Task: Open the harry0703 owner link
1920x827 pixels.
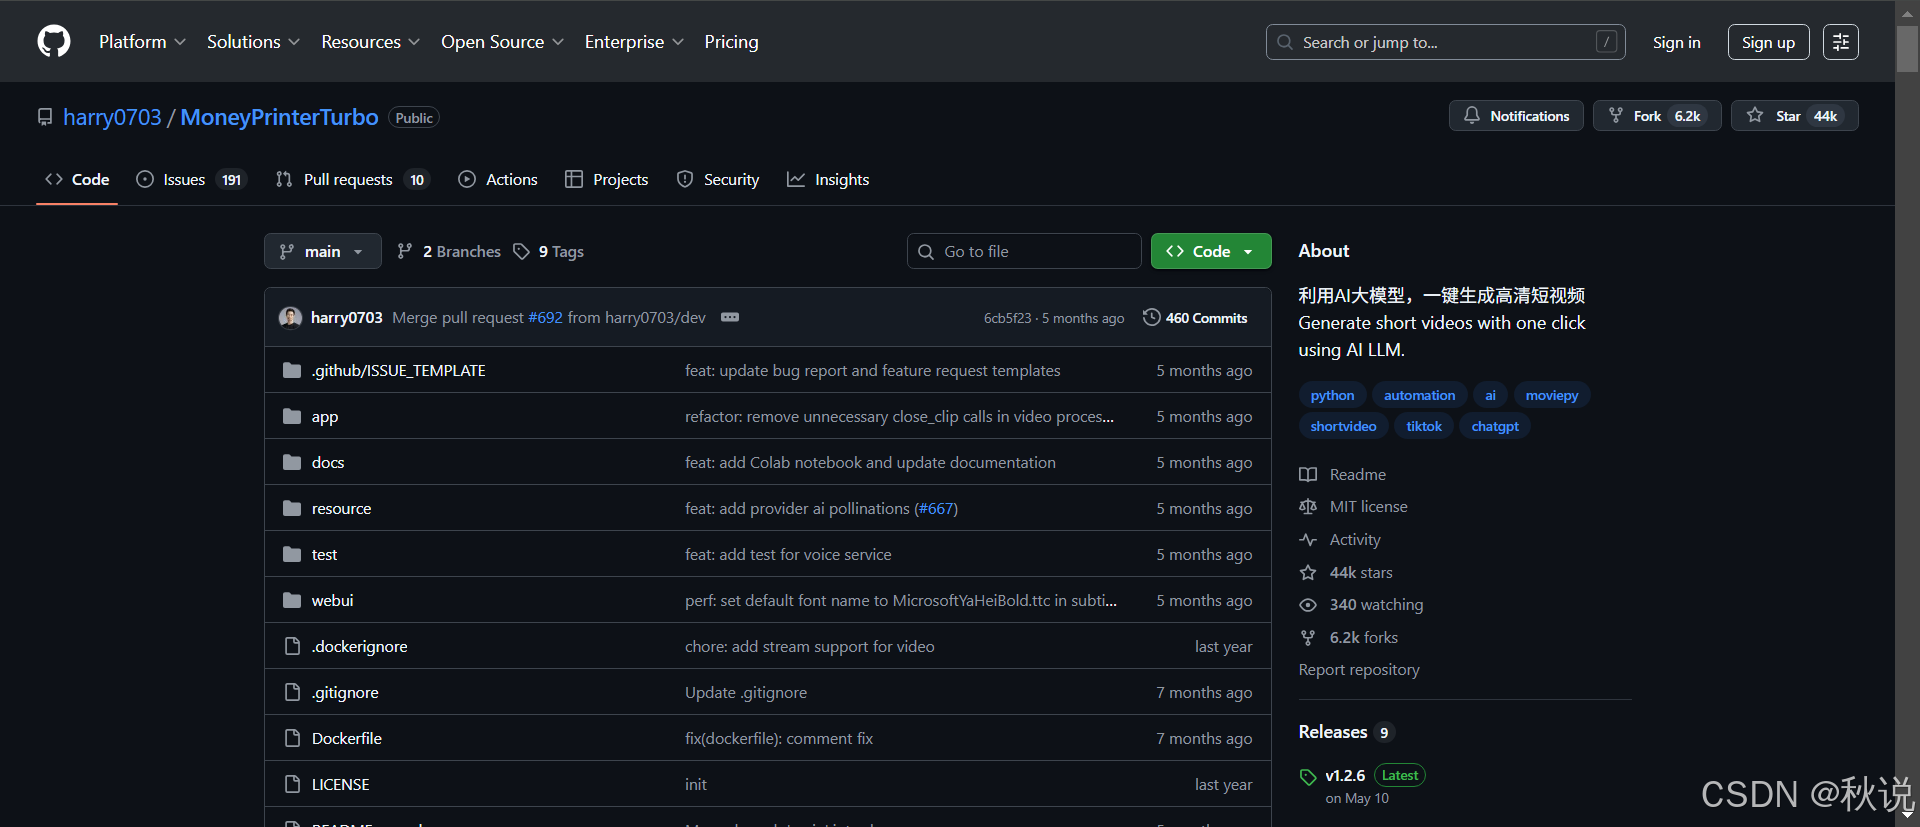Action: (x=112, y=117)
